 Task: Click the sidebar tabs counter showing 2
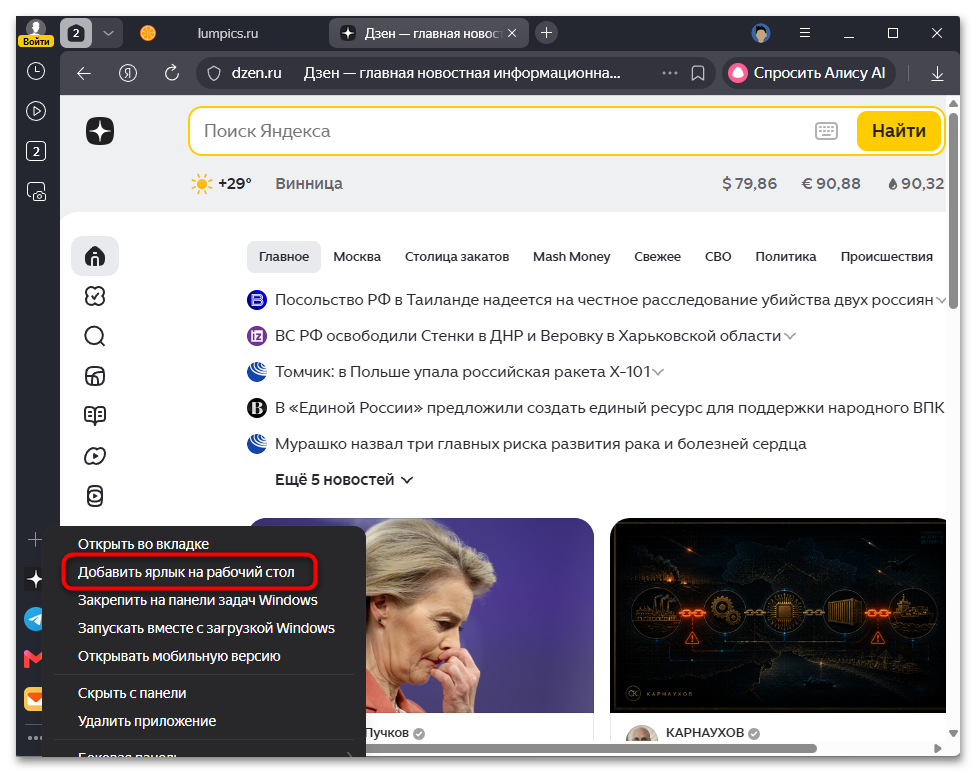pyautogui.click(x=36, y=151)
